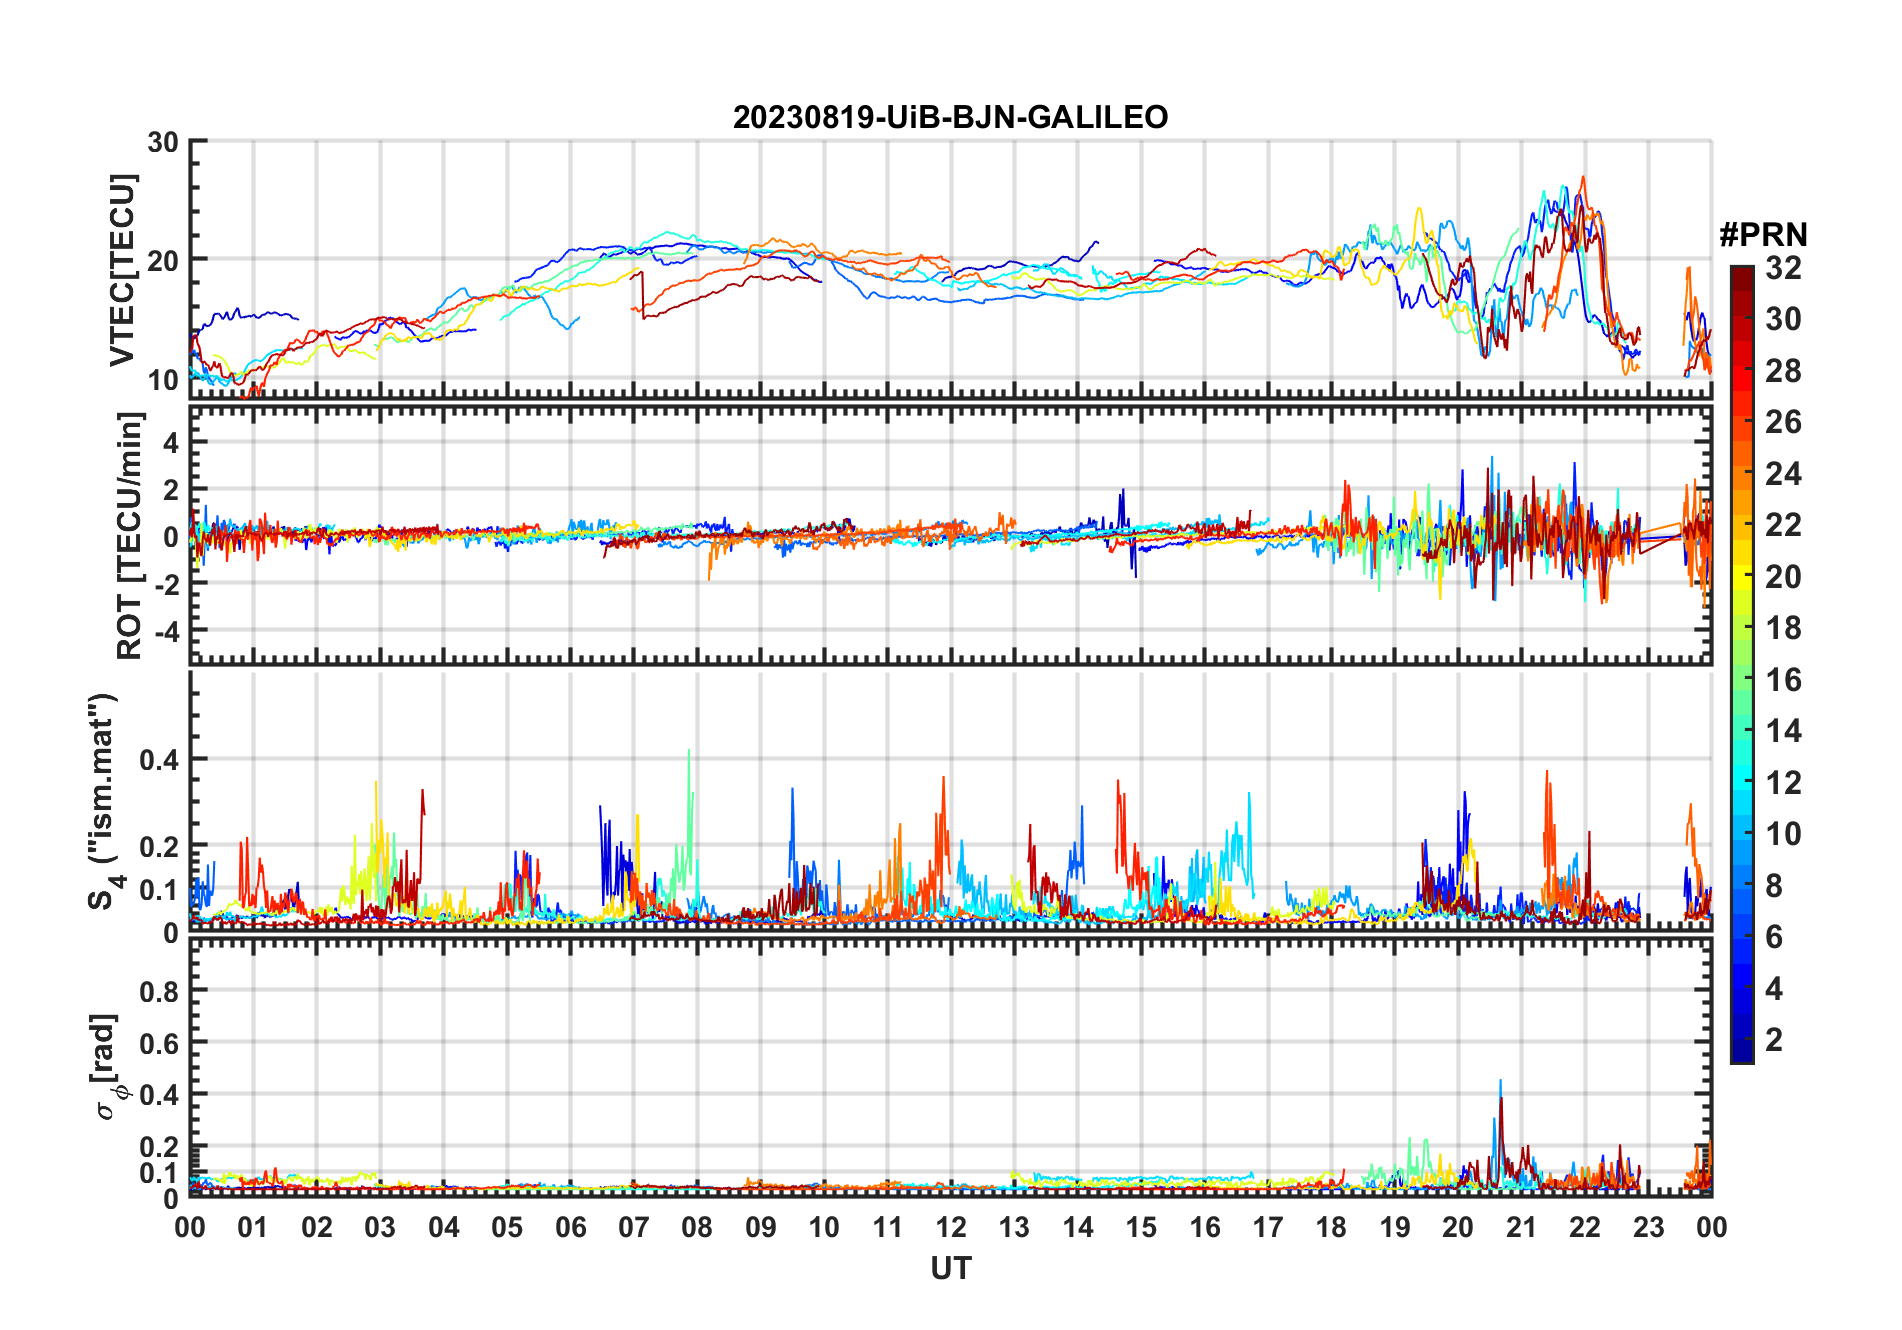Click the VTEC axis tick label 20
The height and width of the screenshot is (1330, 1902).
(x=163, y=260)
